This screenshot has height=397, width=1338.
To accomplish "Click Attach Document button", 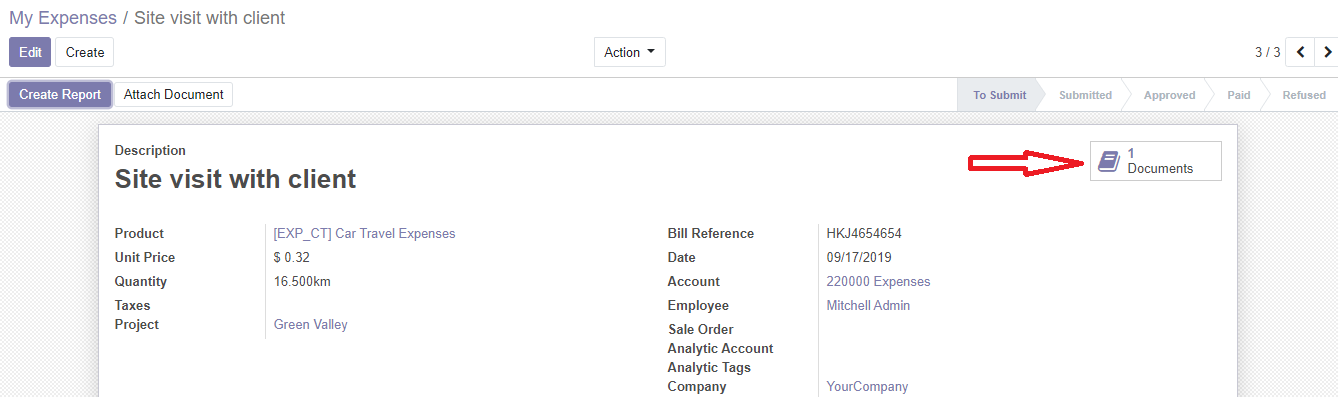I will pyautogui.click(x=174, y=94).
